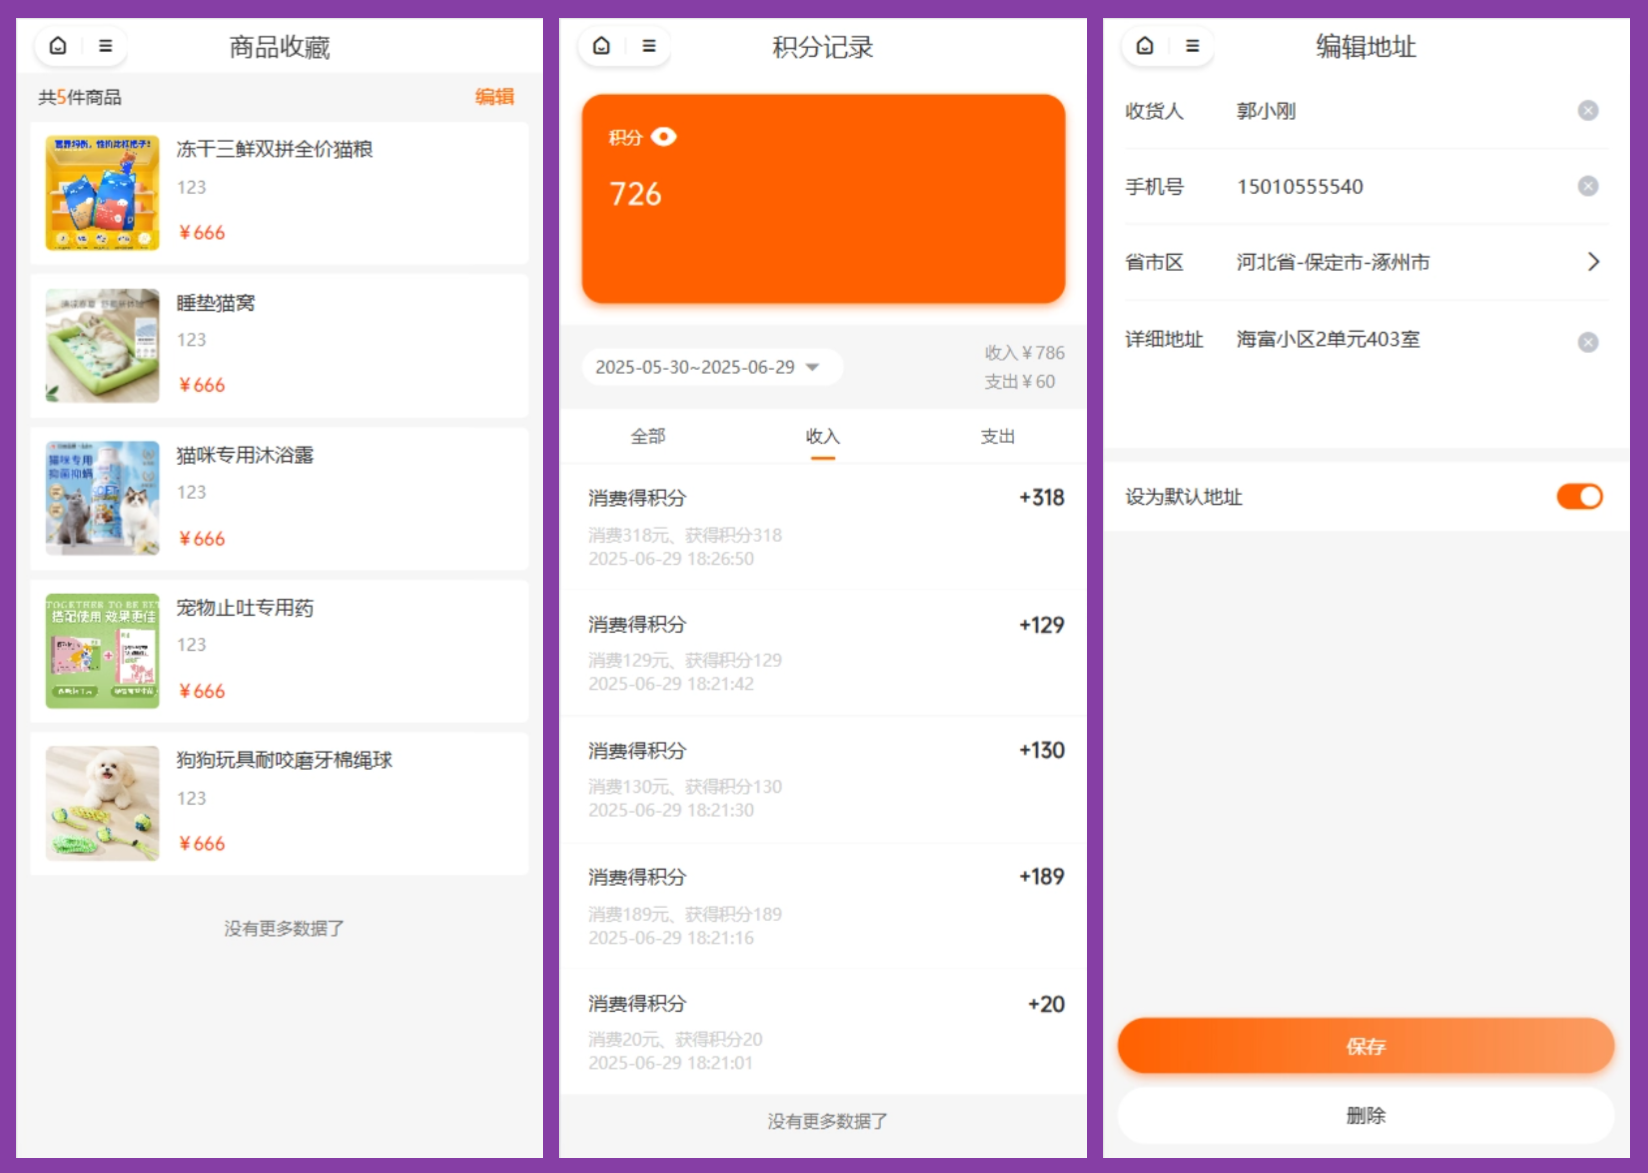This screenshot has height=1173, width=1648.
Task: Click the 删除 button
Action: click(x=1365, y=1116)
